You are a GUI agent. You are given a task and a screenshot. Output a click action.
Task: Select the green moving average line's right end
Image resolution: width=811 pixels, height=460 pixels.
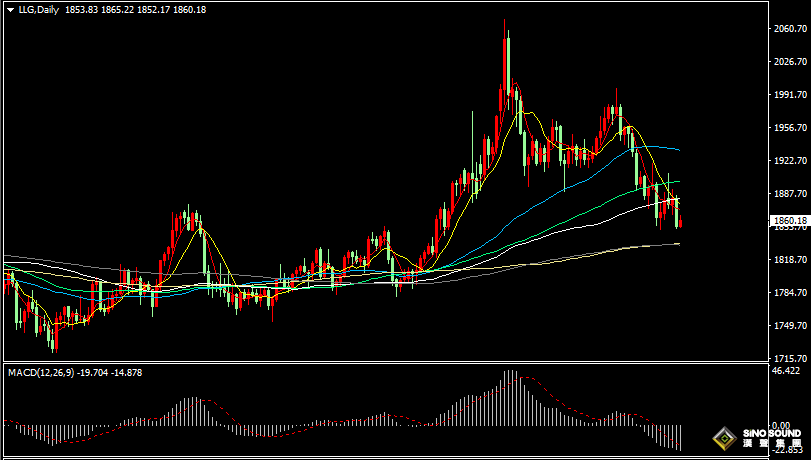click(678, 182)
